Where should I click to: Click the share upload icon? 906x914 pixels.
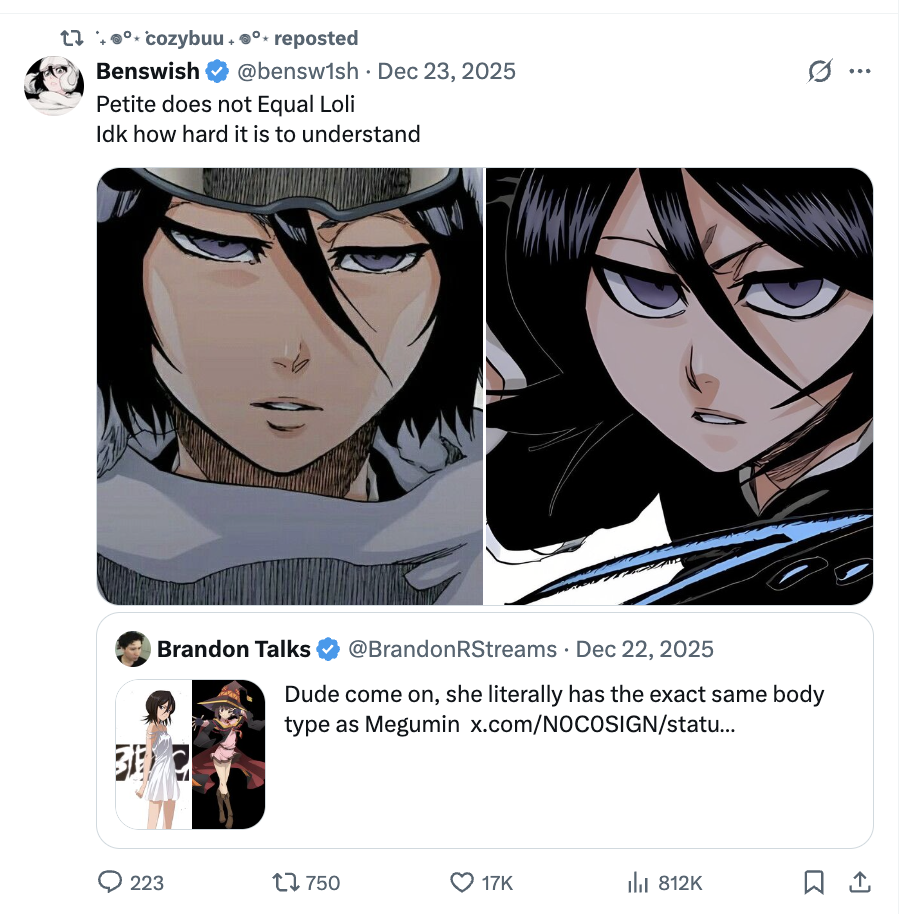pos(859,882)
